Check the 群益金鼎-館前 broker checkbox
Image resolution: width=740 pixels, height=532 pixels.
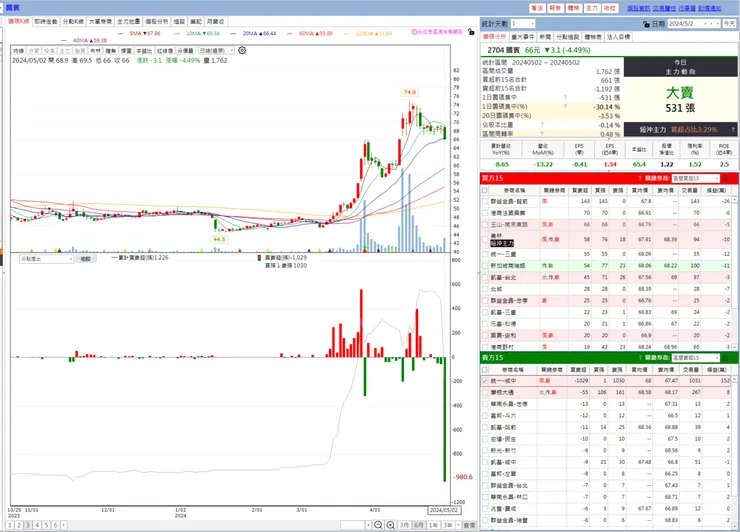(485, 201)
